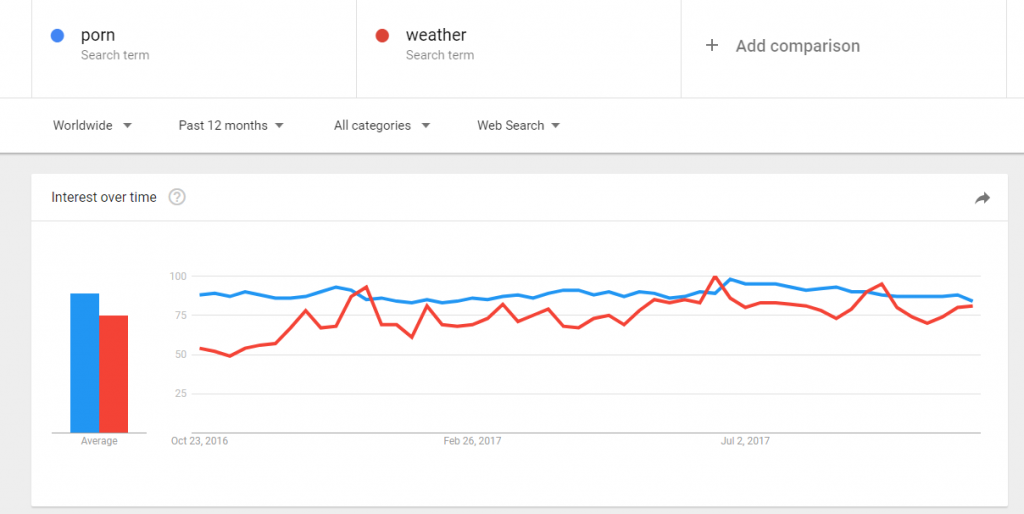The width and height of the screenshot is (1024, 514).
Task: Click the red Average bar
Action: pos(114,374)
